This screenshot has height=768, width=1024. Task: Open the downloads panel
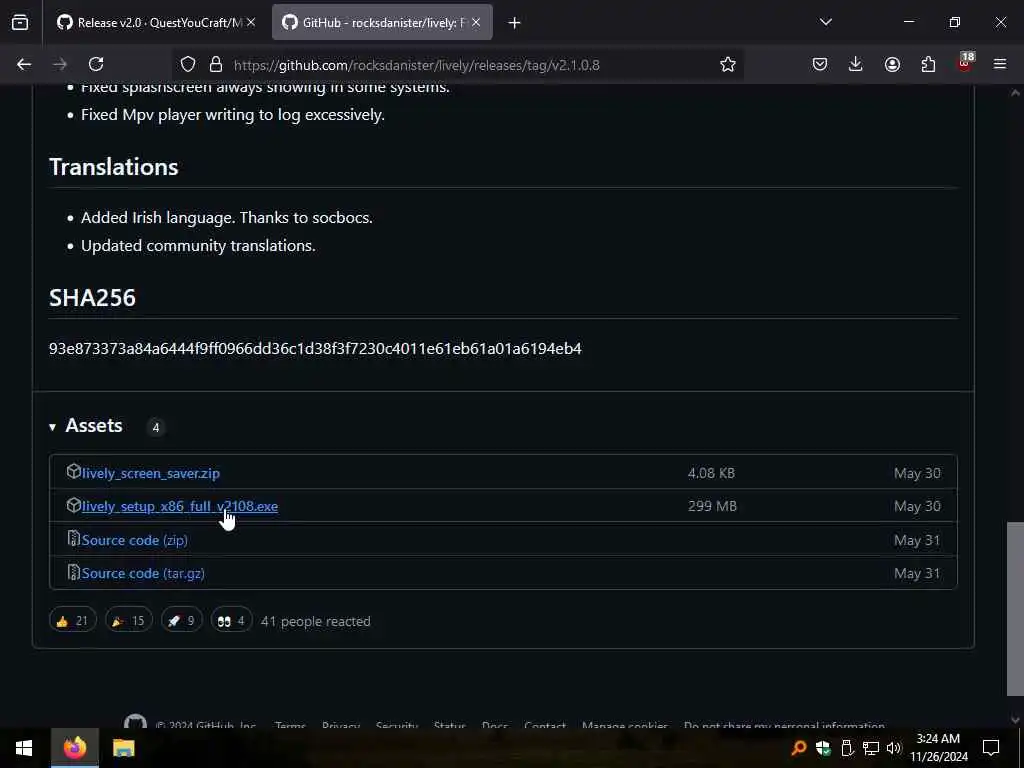pos(856,64)
